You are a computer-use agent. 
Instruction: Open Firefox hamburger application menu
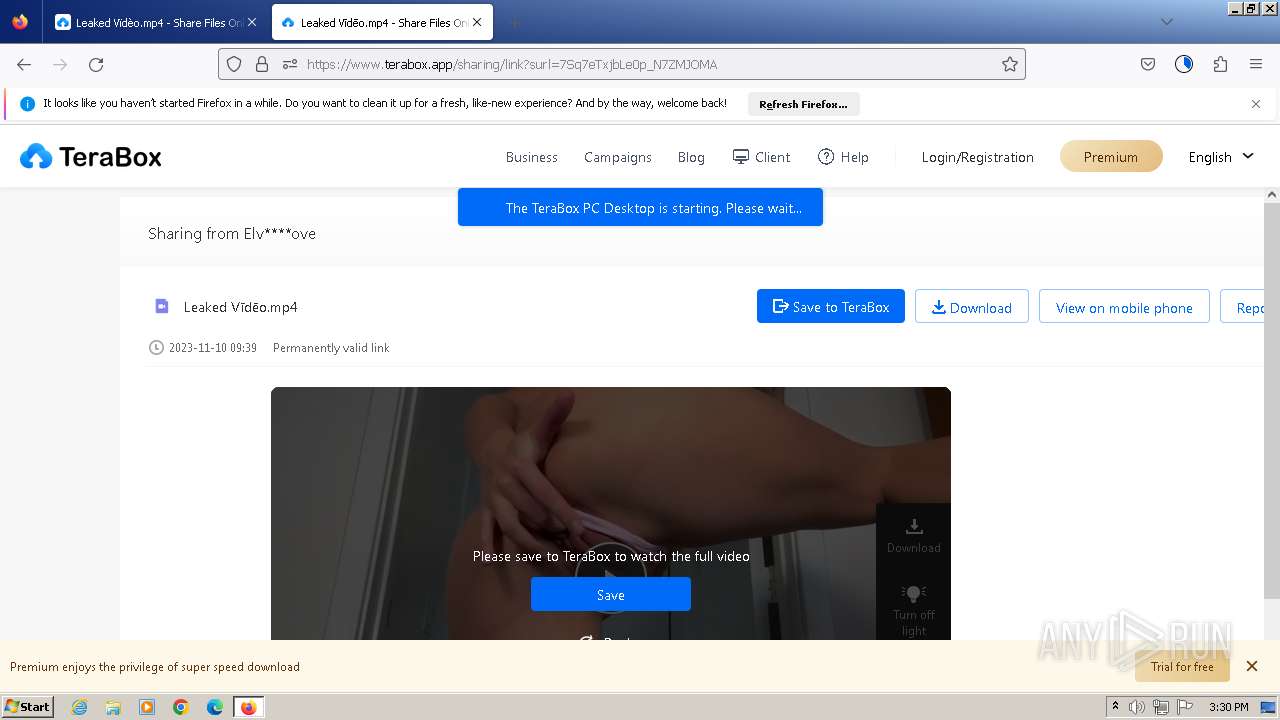1256,64
